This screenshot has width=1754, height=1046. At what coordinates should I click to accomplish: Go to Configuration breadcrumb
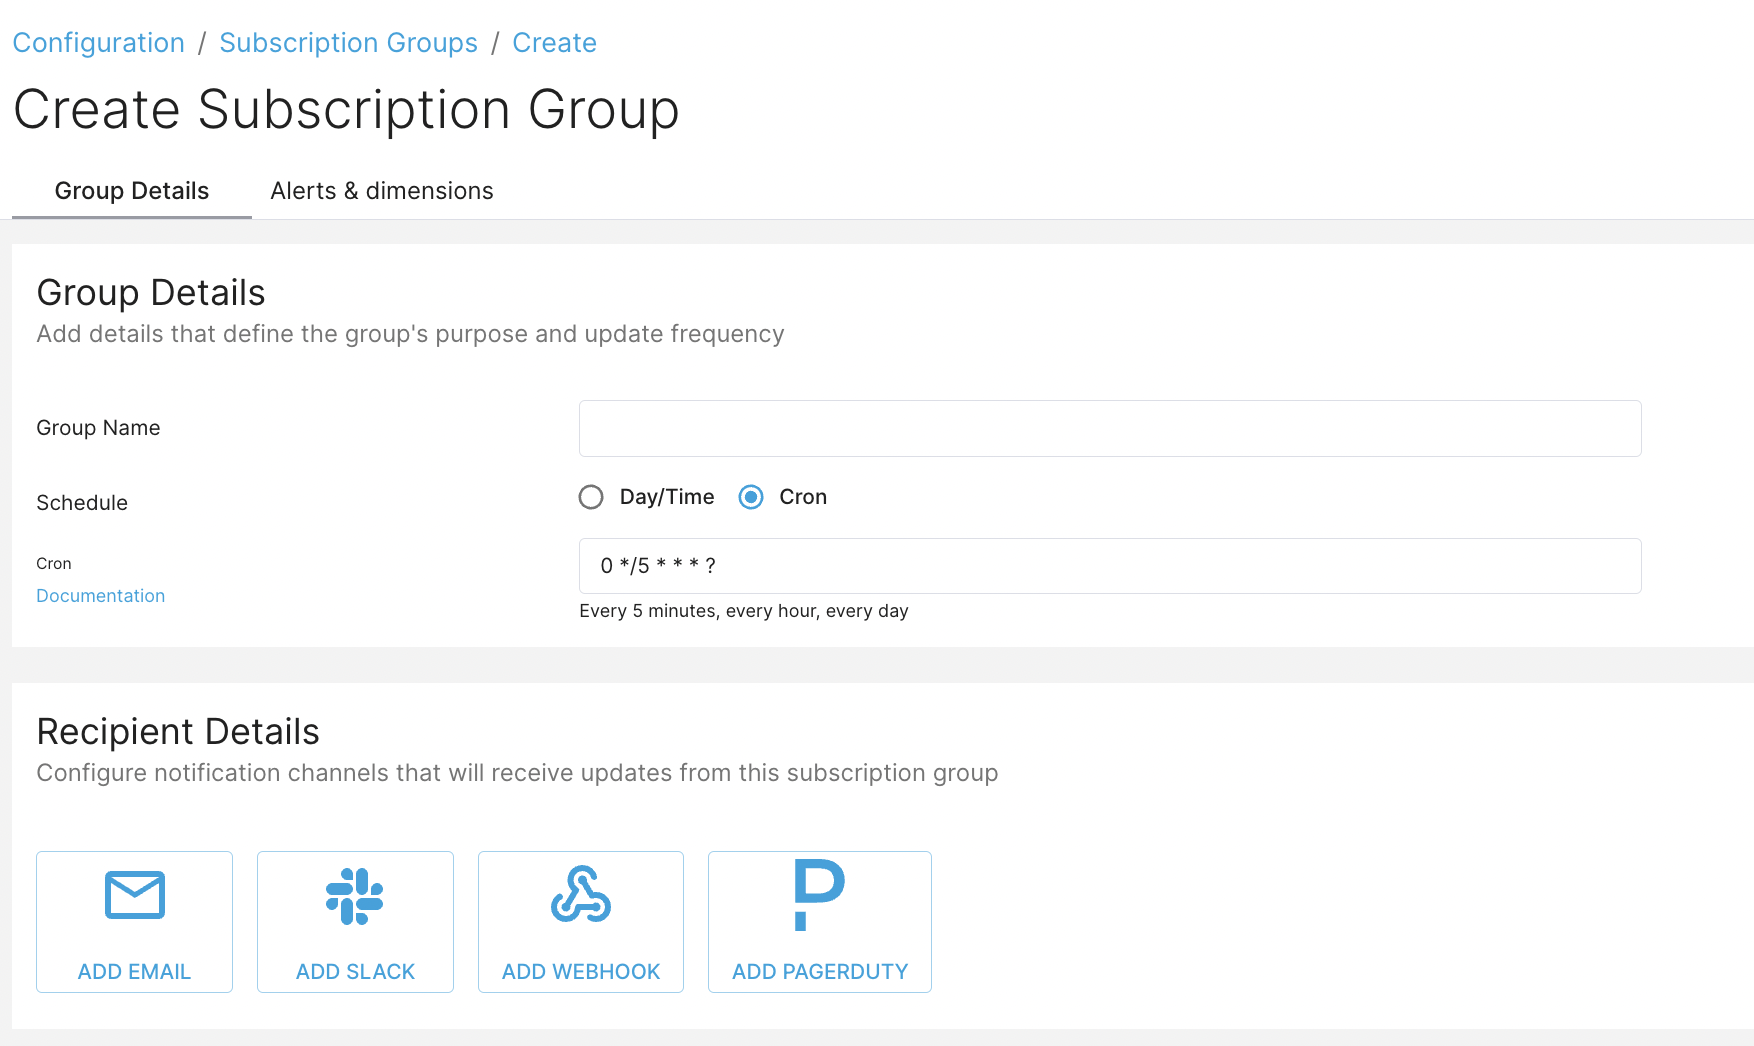pyautogui.click(x=99, y=43)
